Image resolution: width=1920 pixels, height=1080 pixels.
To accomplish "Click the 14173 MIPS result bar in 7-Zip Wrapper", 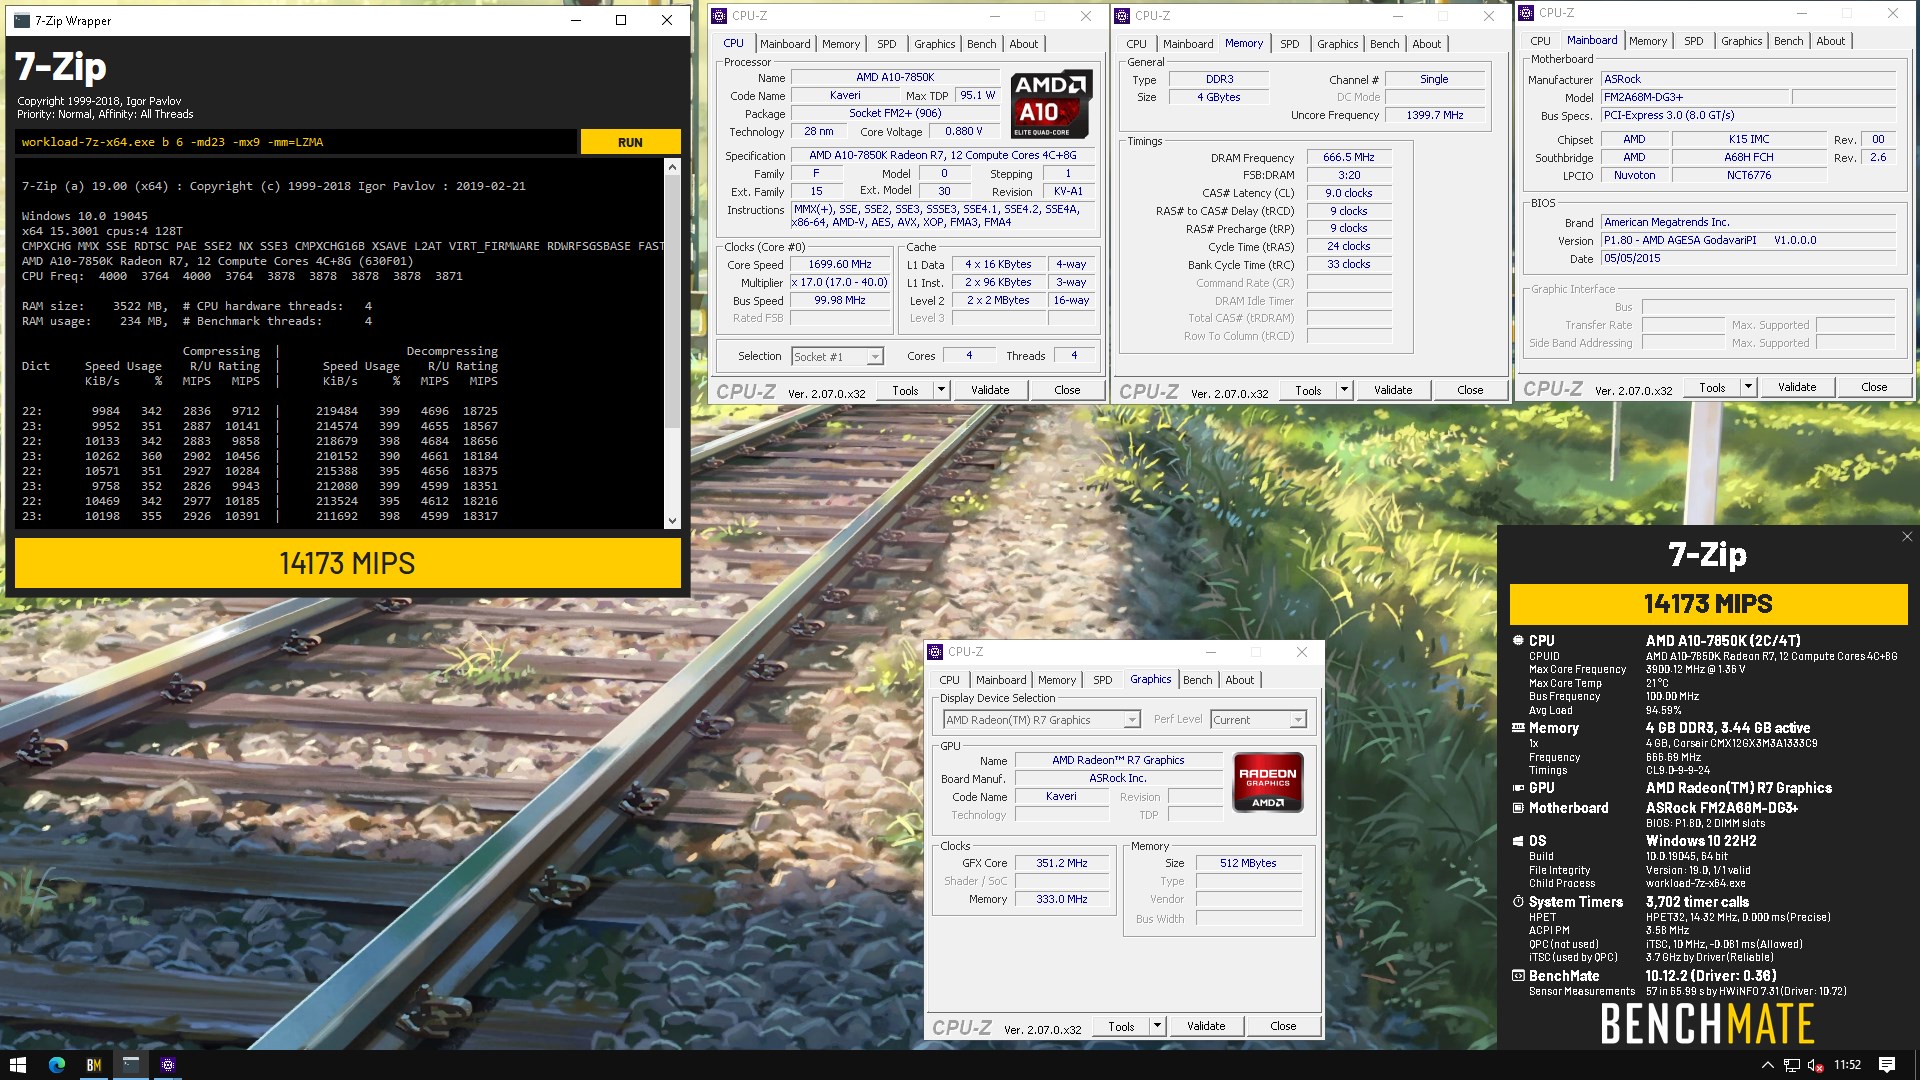I will [x=348, y=563].
